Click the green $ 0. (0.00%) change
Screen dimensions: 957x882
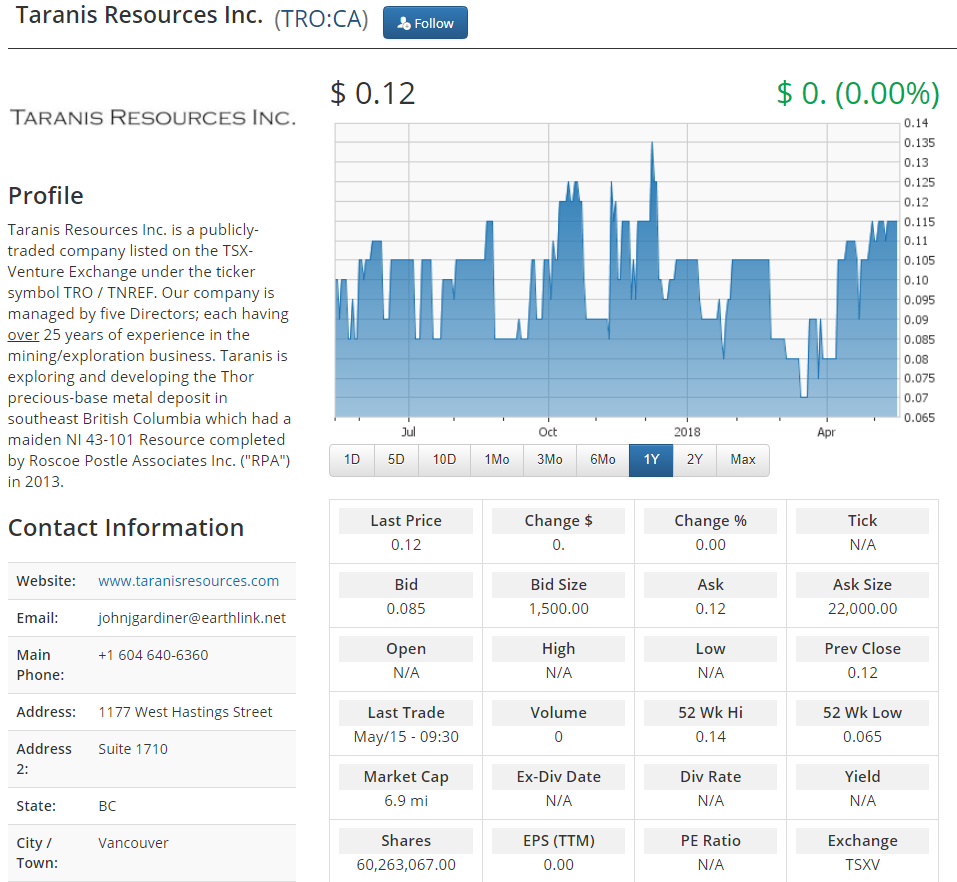(x=858, y=93)
